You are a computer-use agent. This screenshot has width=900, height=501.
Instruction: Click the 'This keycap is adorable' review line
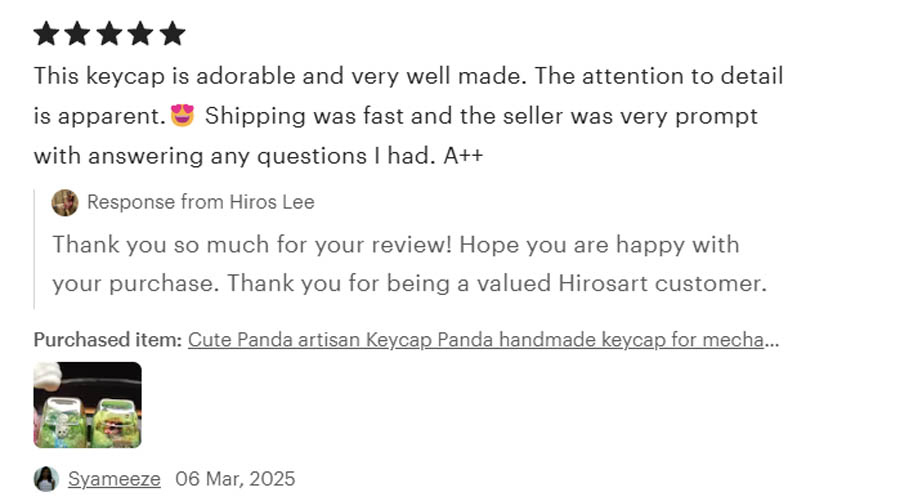tap(408, 76)
